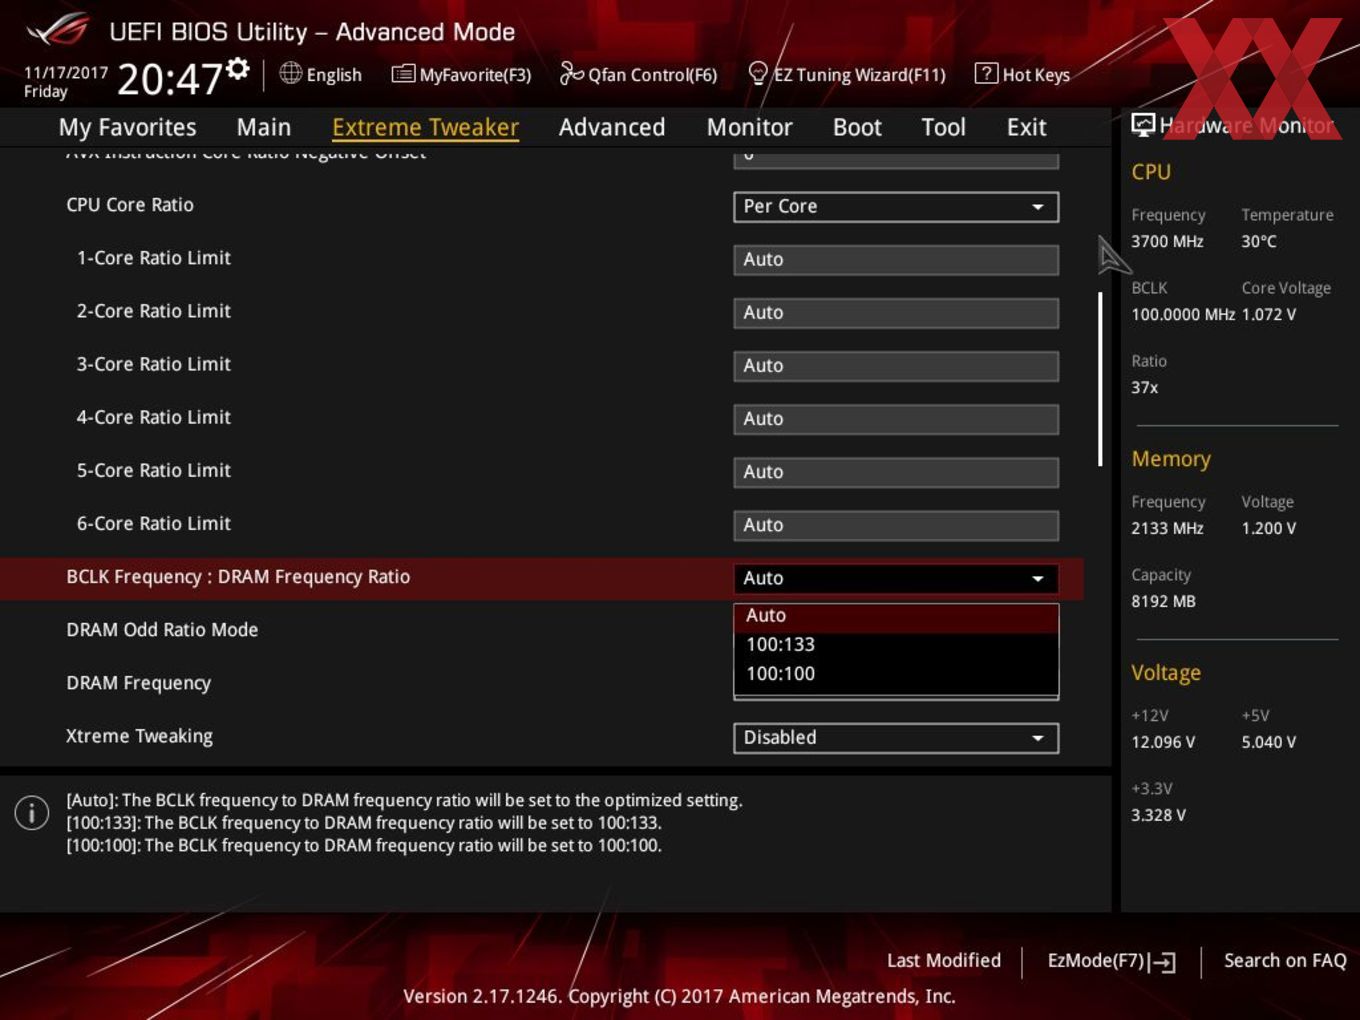
Task: Click the settings gear next to the clock
Action: 238,69
